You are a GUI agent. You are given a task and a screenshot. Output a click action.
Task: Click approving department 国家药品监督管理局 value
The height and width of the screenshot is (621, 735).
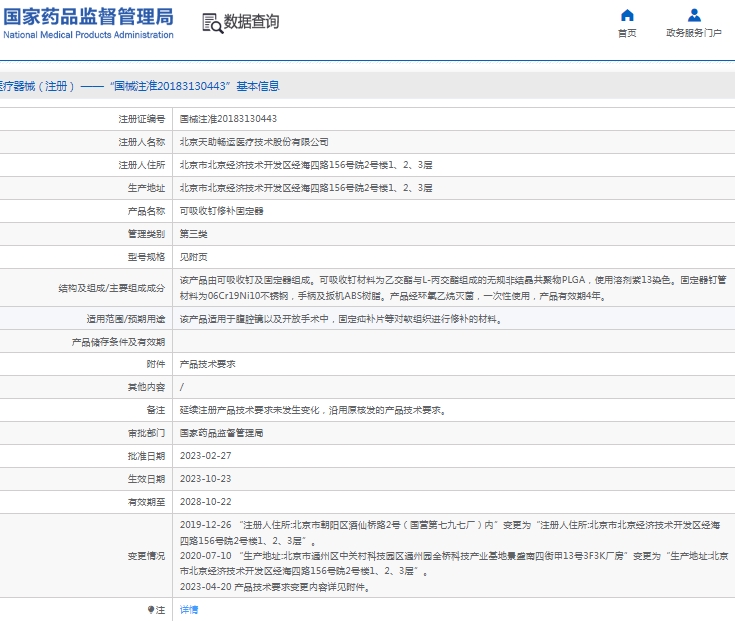[x=222, y=433]
